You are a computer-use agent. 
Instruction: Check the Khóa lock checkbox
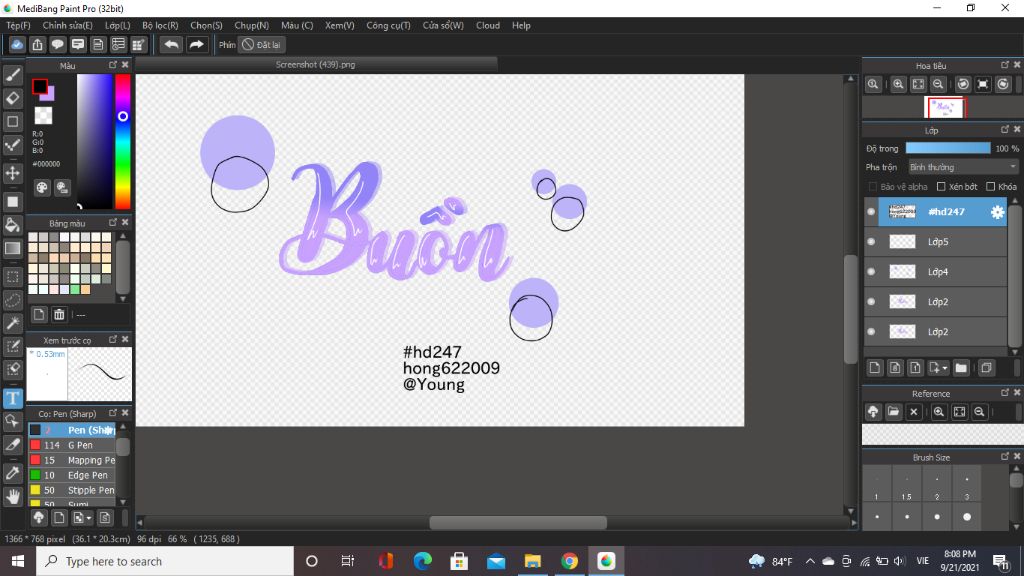click(991, 187)
